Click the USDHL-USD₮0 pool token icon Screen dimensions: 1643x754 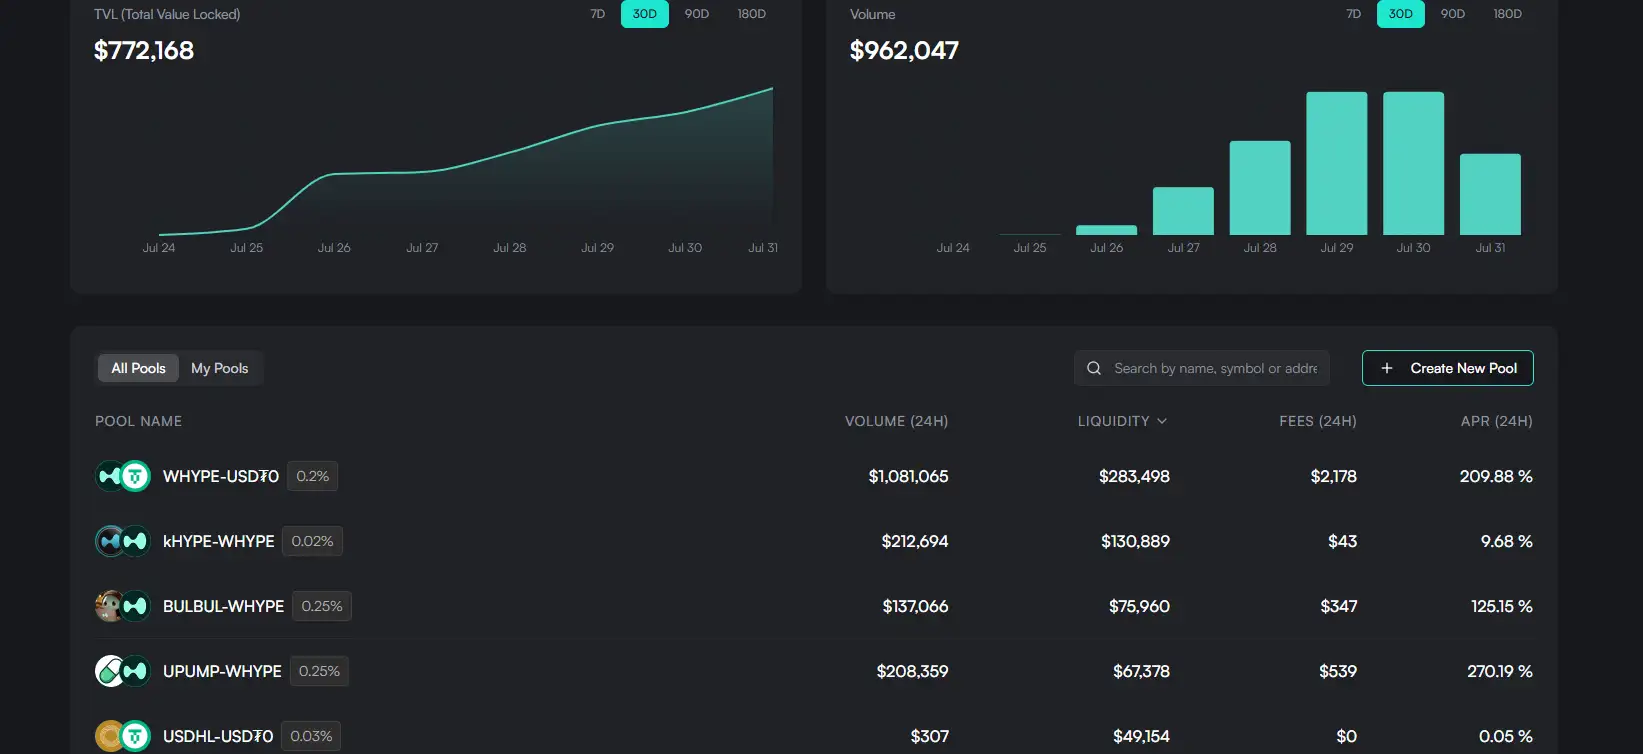(x=122, y=736)
